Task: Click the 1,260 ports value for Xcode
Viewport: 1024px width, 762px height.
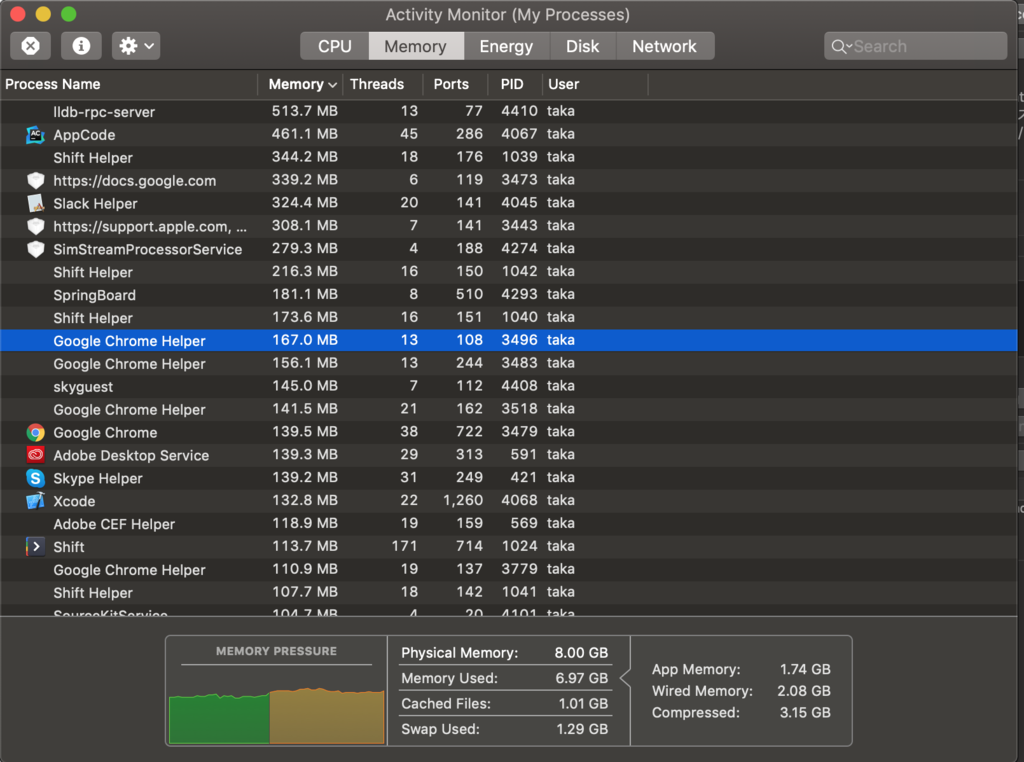Action: 463,500
